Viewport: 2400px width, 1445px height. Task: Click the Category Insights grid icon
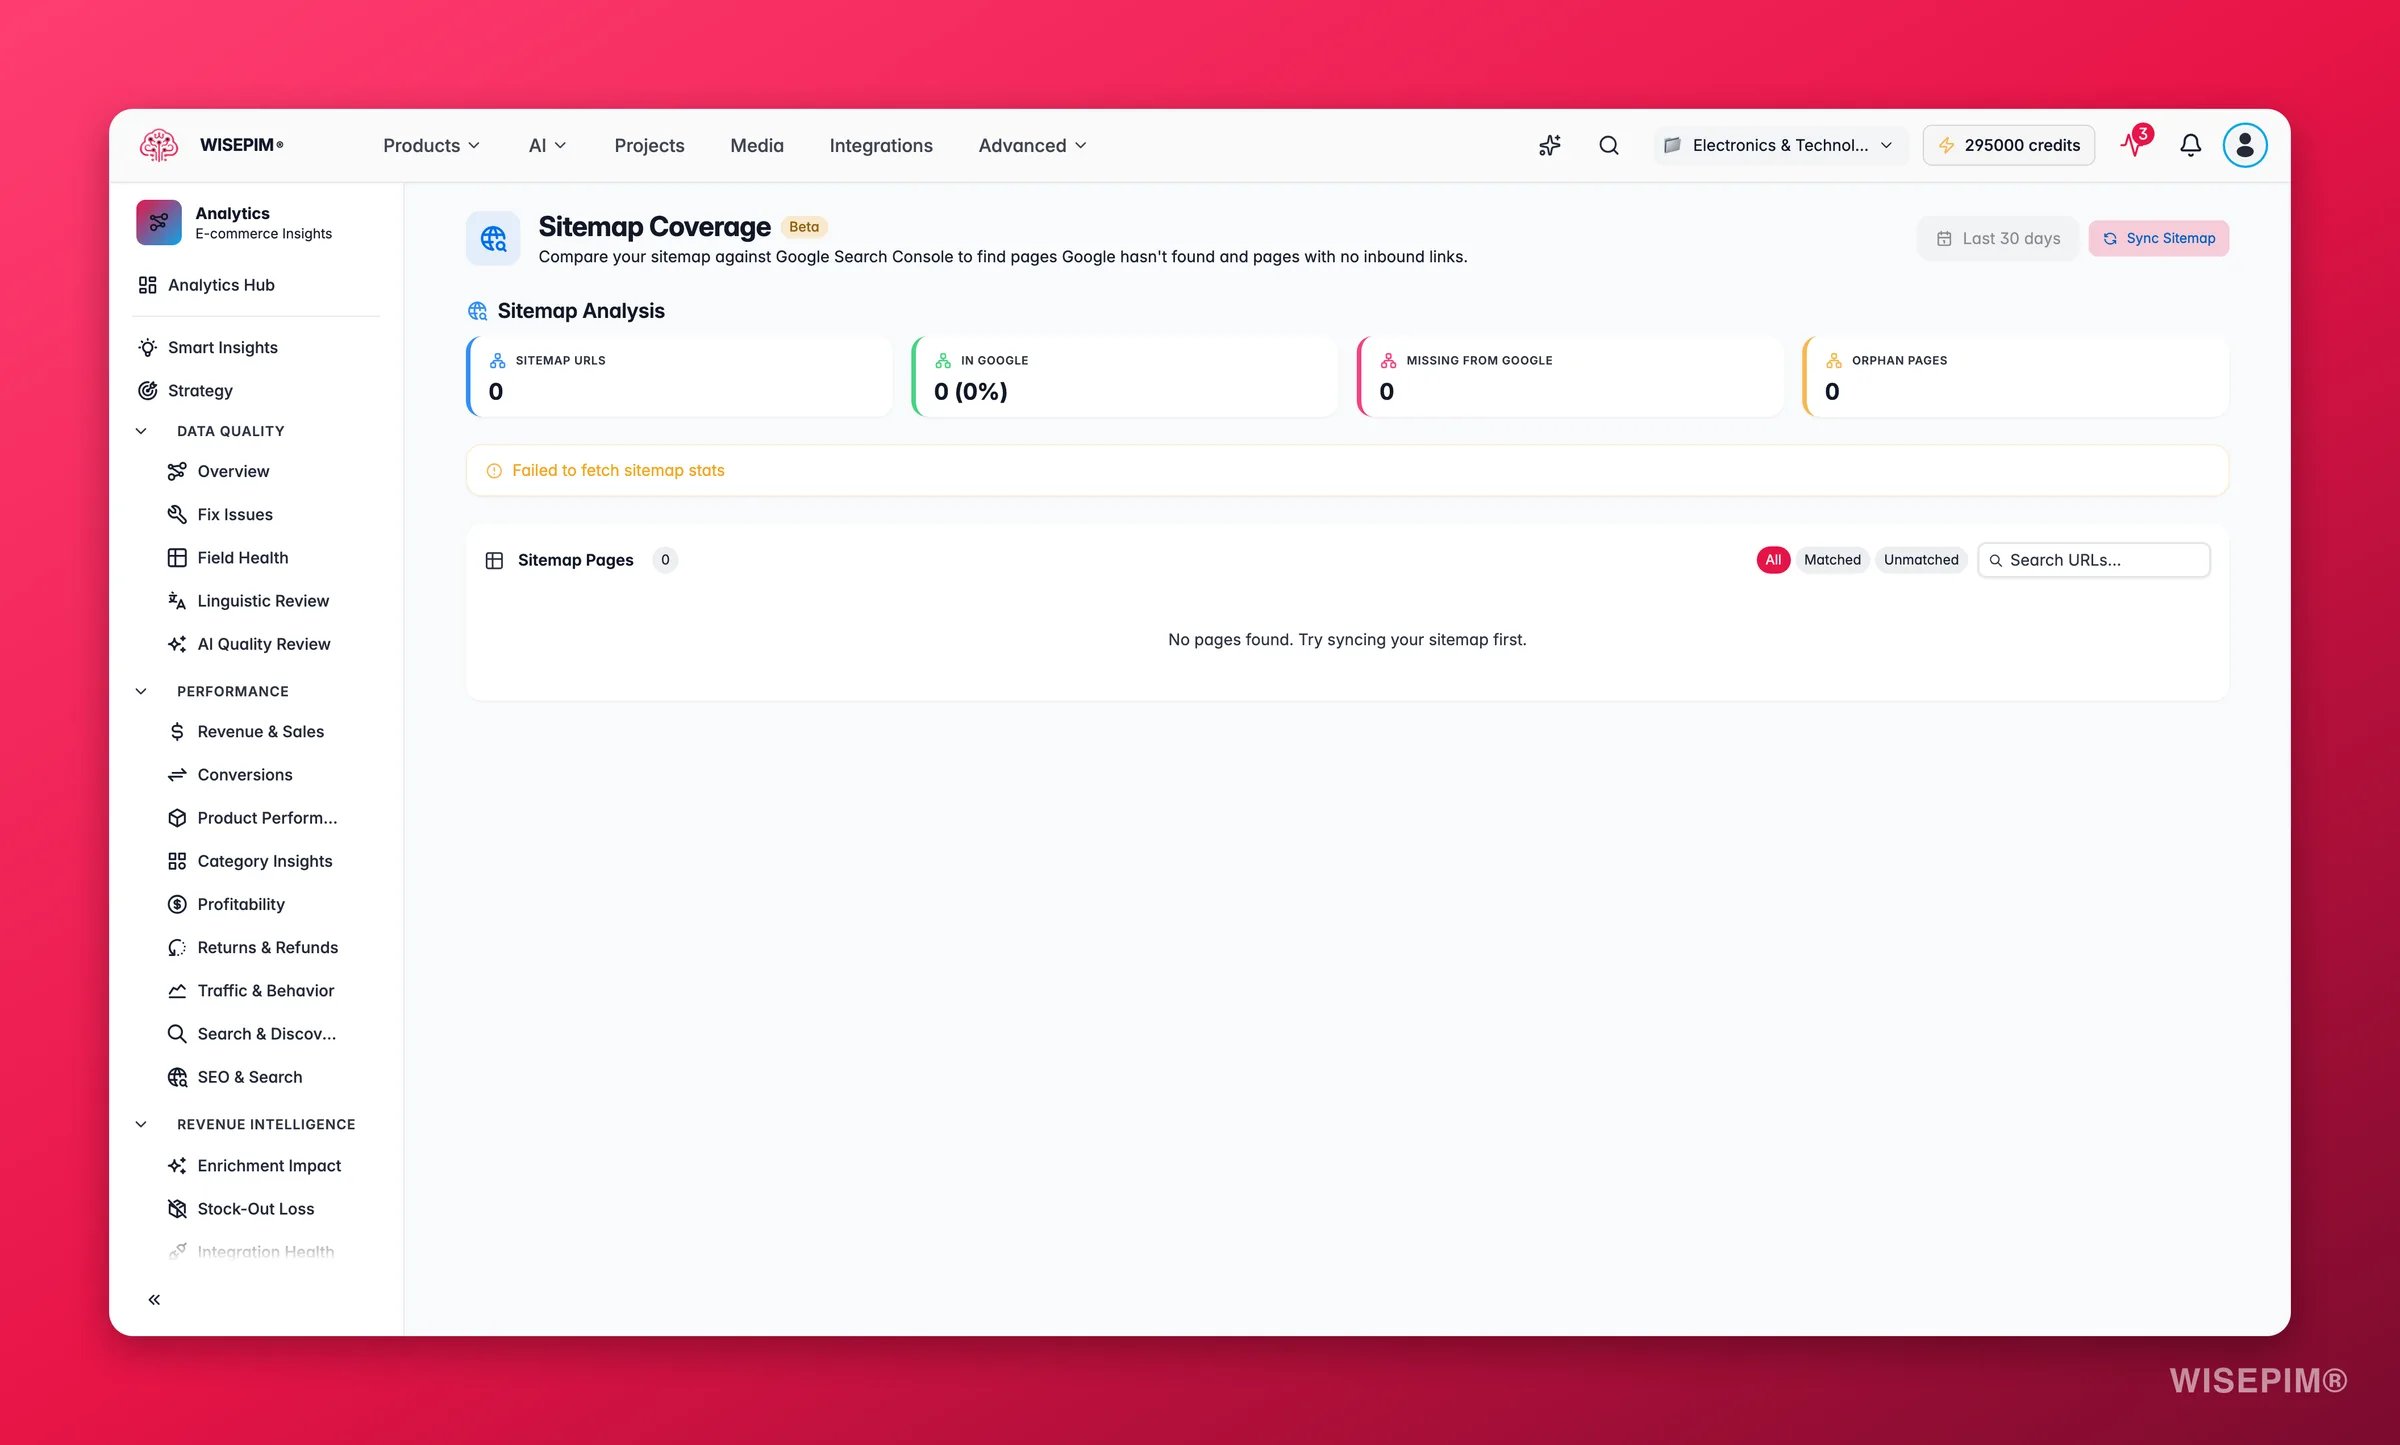(x=177, y=861)
